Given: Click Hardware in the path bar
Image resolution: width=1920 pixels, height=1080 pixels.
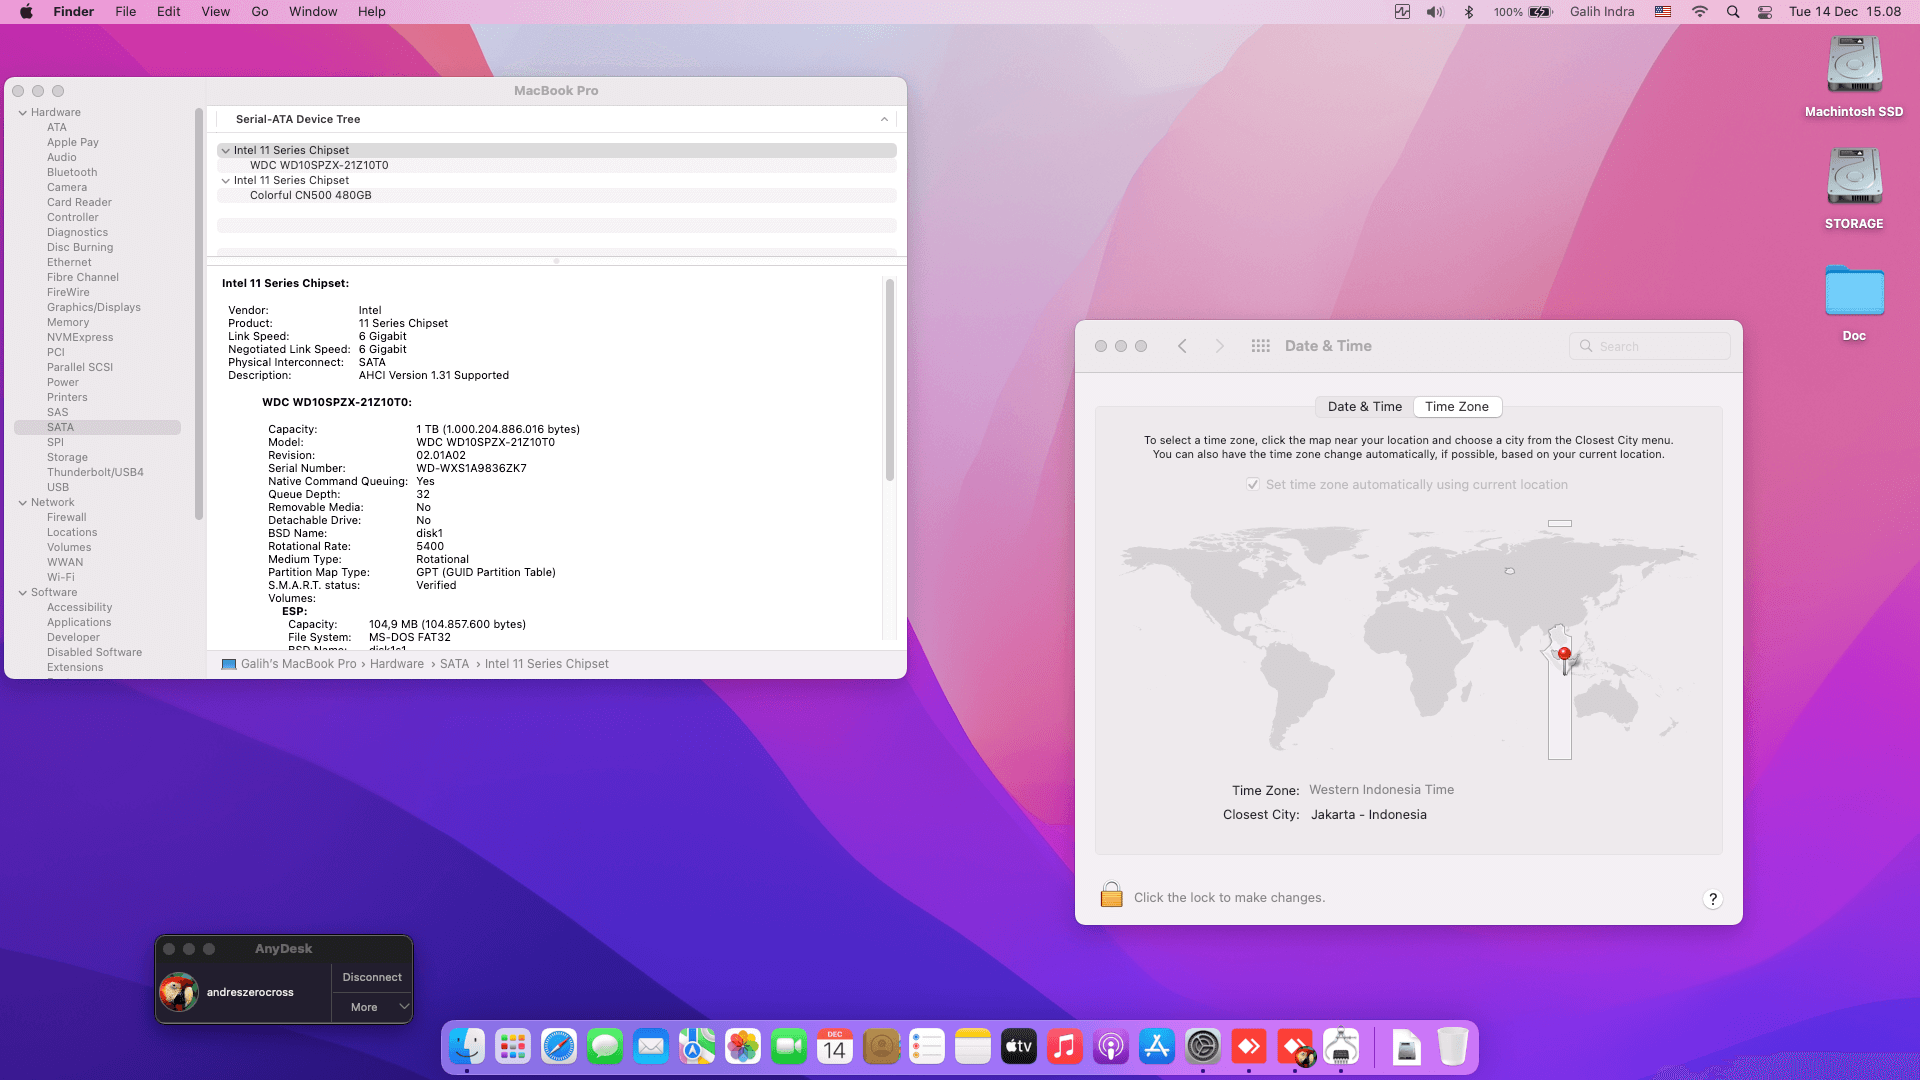Looking at the screenshot, I should point(397,664).
